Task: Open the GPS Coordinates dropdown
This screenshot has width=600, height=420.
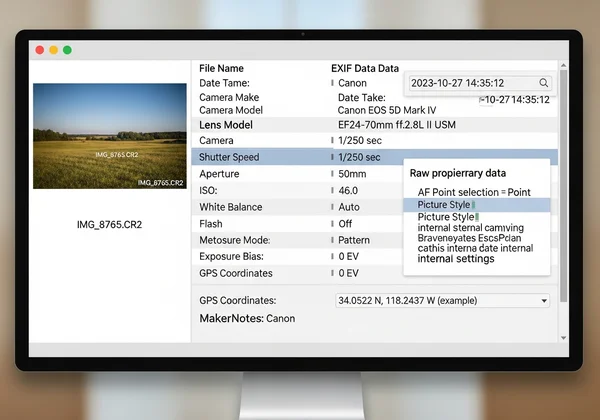Action: 544,300
